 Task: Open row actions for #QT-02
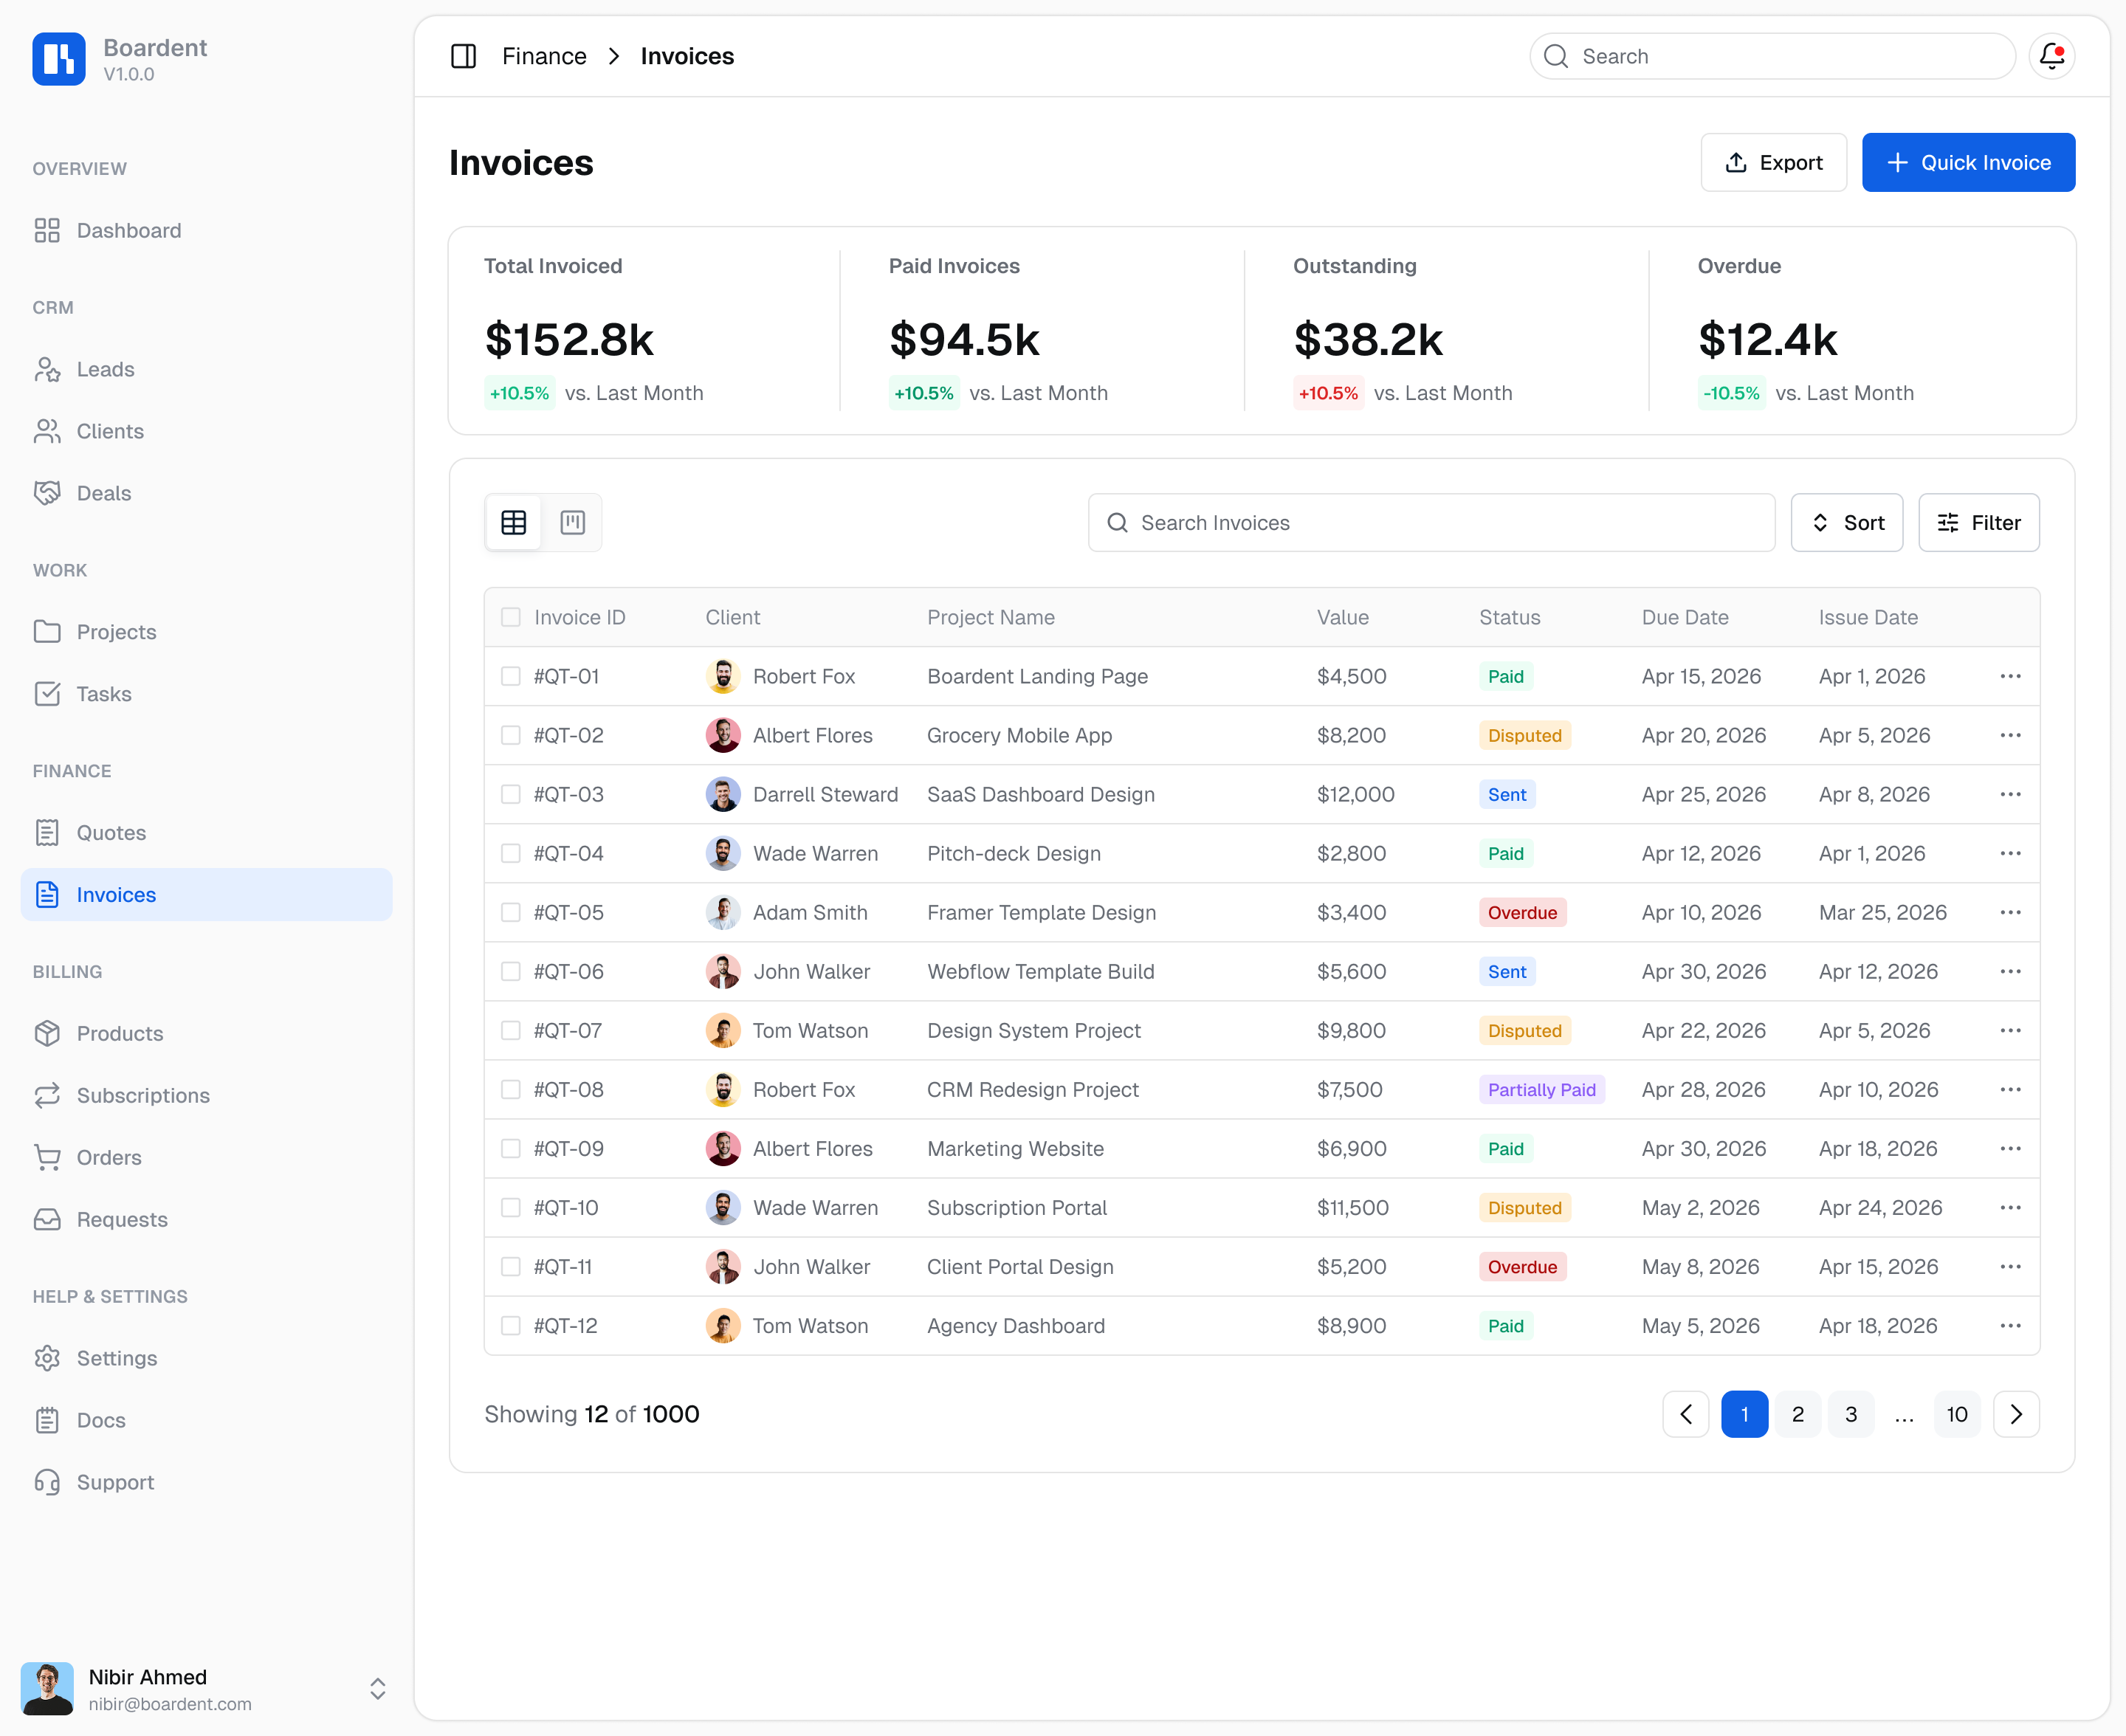(2010, 735)
